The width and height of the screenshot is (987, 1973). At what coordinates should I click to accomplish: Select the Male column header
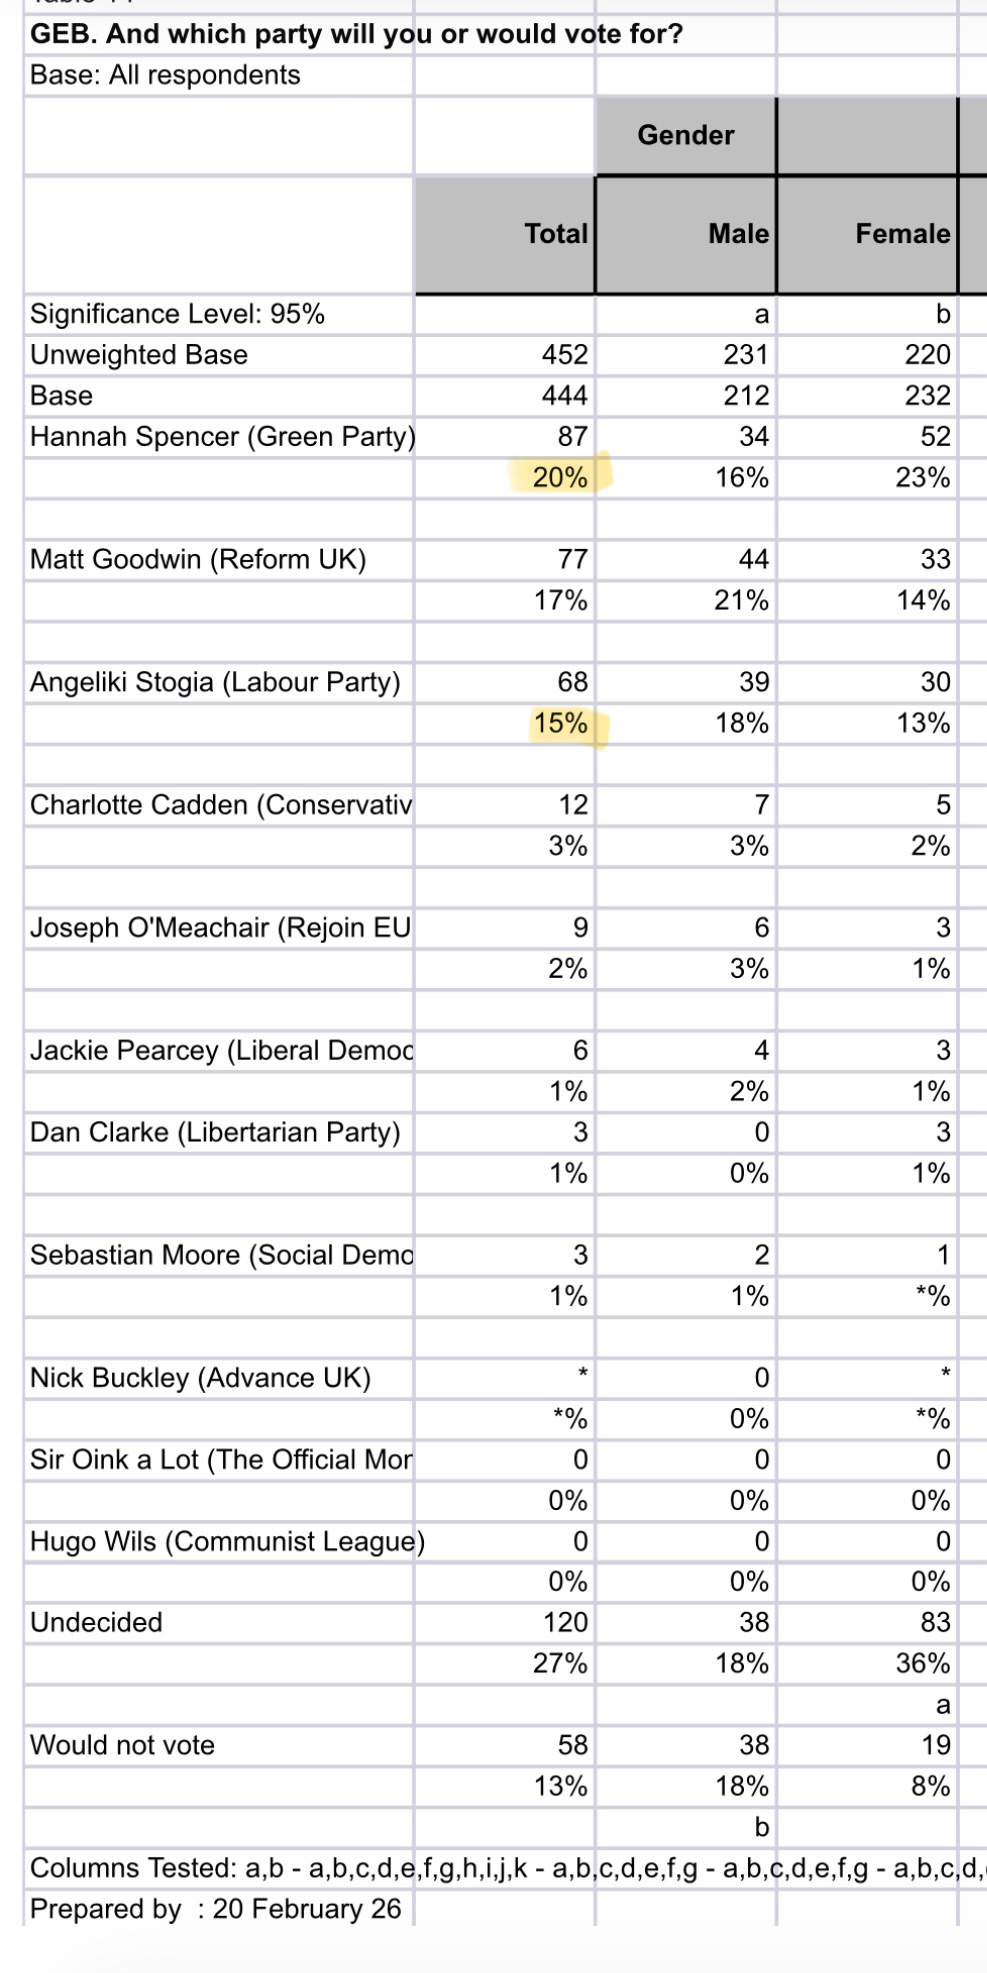[738, 233]
